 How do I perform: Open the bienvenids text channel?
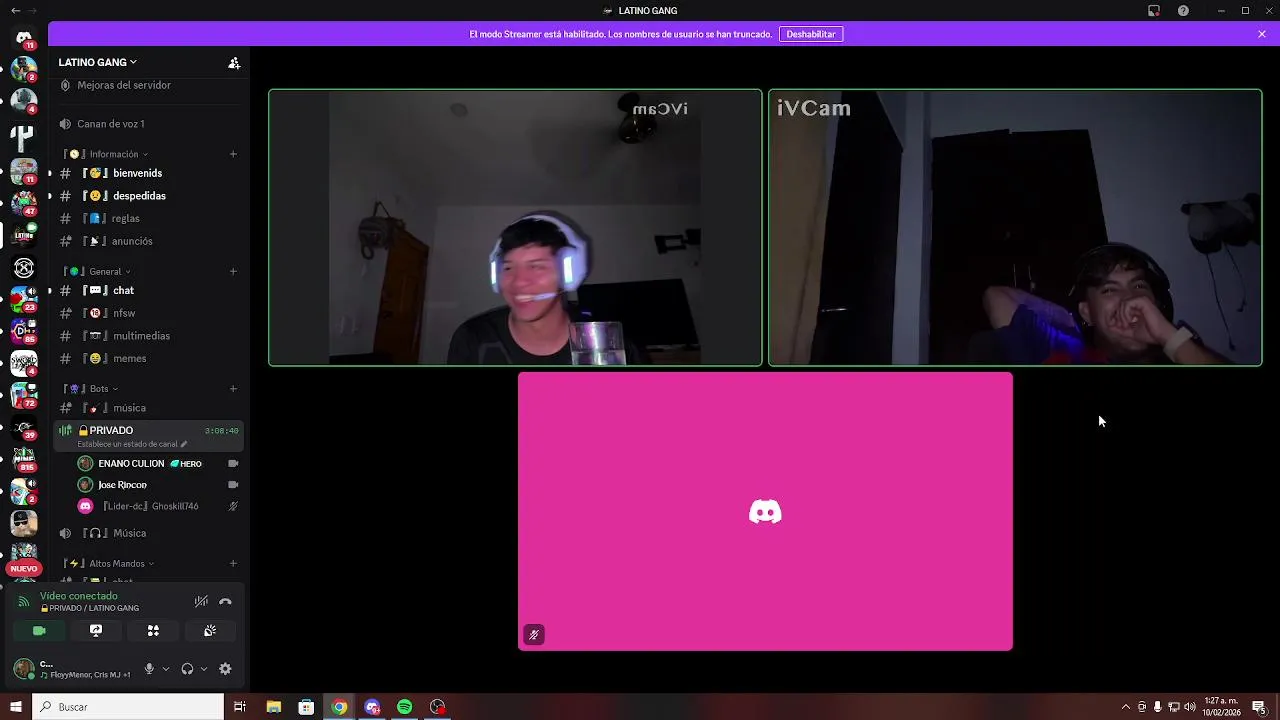[x=148, y=173]
